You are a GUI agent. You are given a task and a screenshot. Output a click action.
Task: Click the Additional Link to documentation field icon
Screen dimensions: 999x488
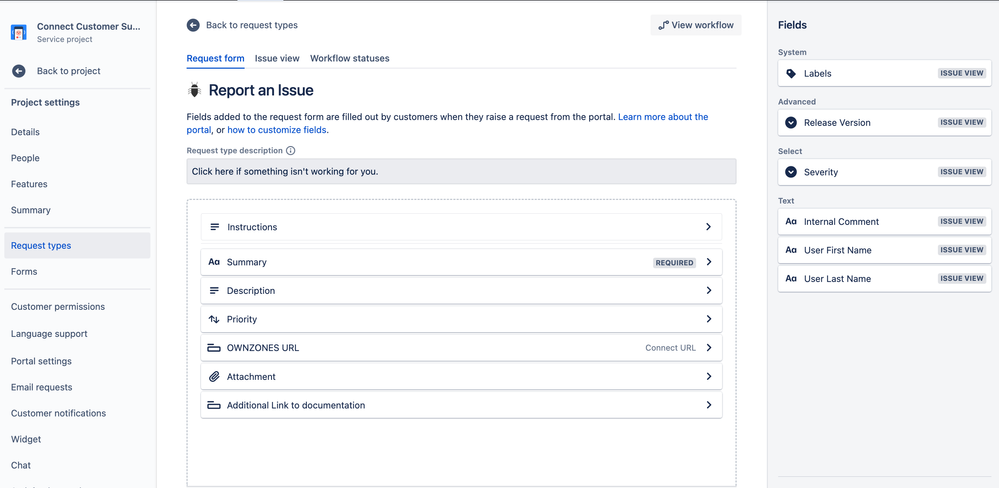(x=214, y=405)
